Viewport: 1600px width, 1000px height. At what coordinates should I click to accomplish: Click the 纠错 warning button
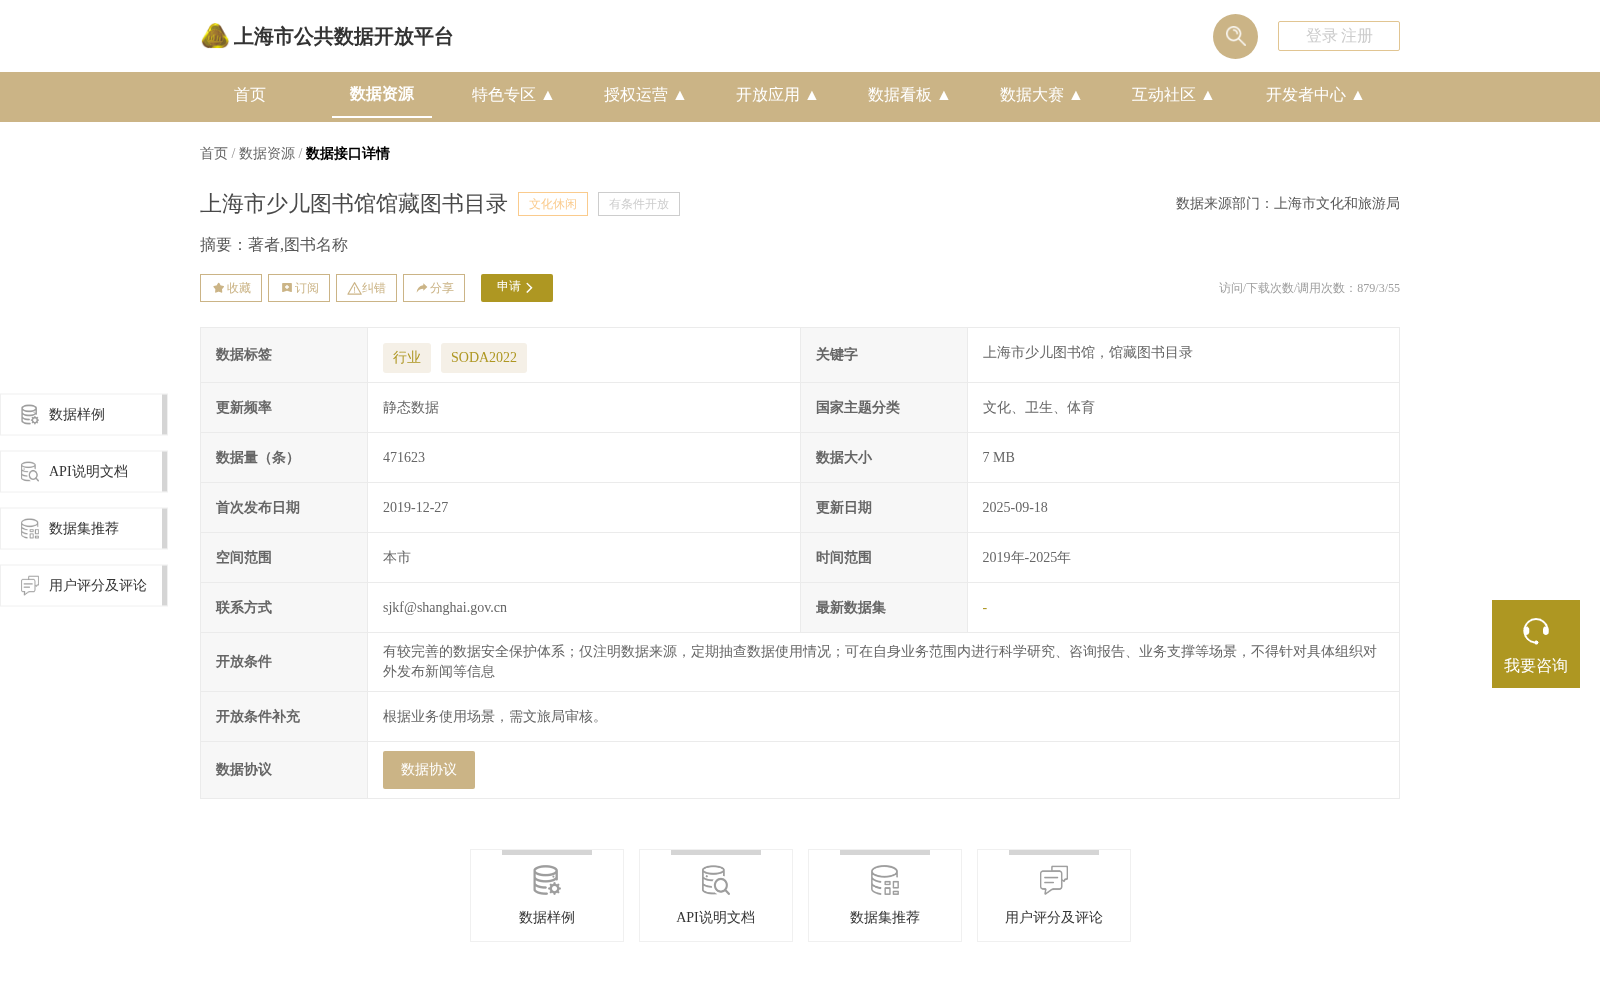coord(366,288)
